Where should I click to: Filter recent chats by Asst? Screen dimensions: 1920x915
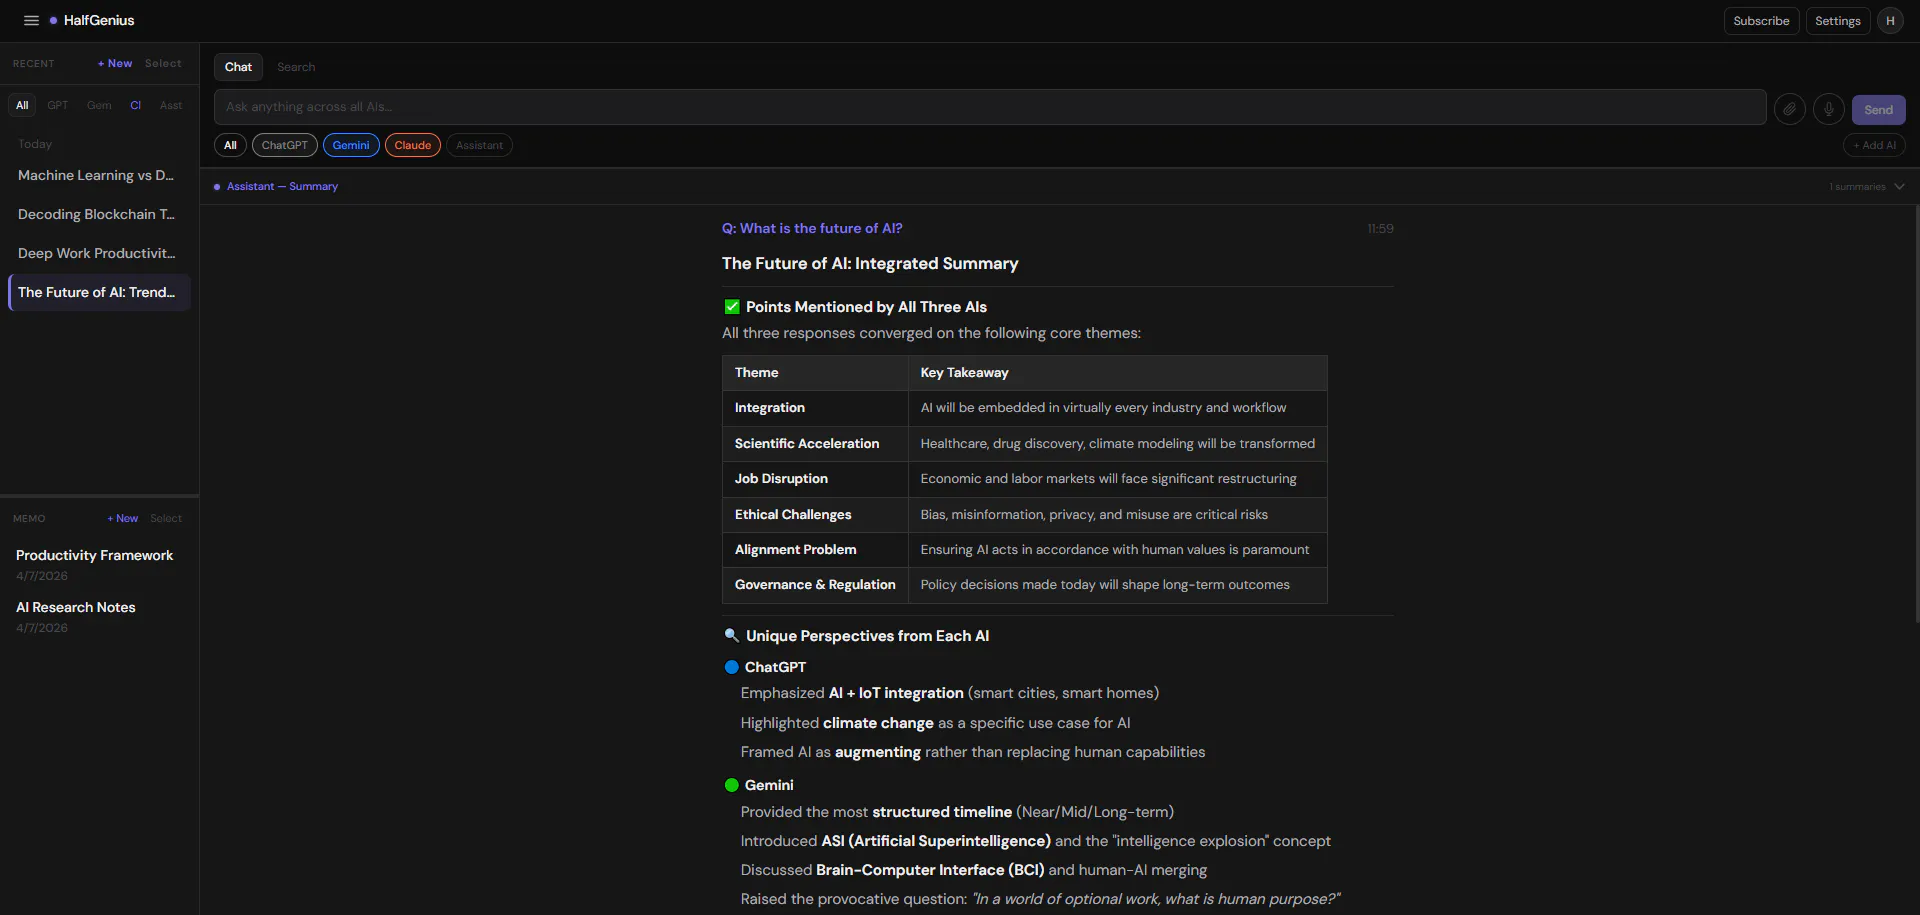tap(171, 105)
